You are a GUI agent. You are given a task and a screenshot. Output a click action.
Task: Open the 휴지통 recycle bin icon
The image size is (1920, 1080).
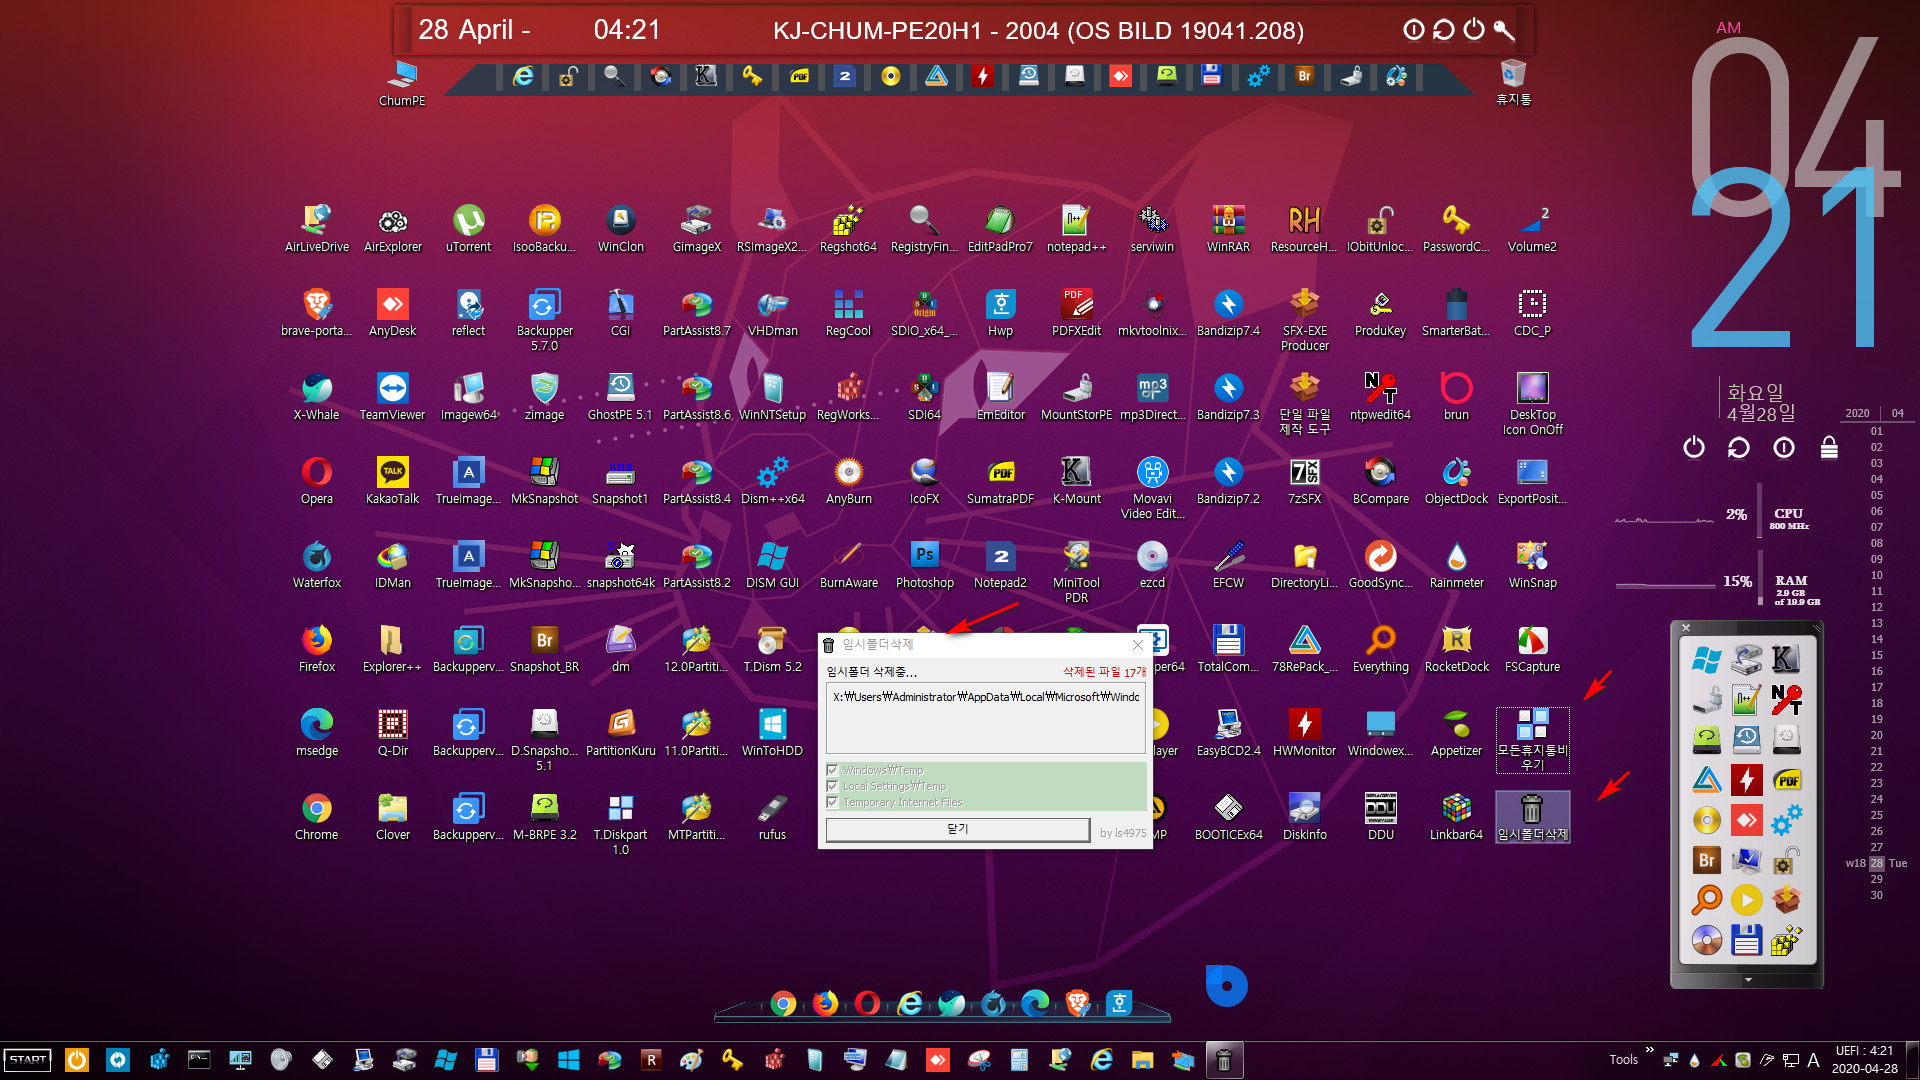pyautogui.click(x=1513, y=83)
